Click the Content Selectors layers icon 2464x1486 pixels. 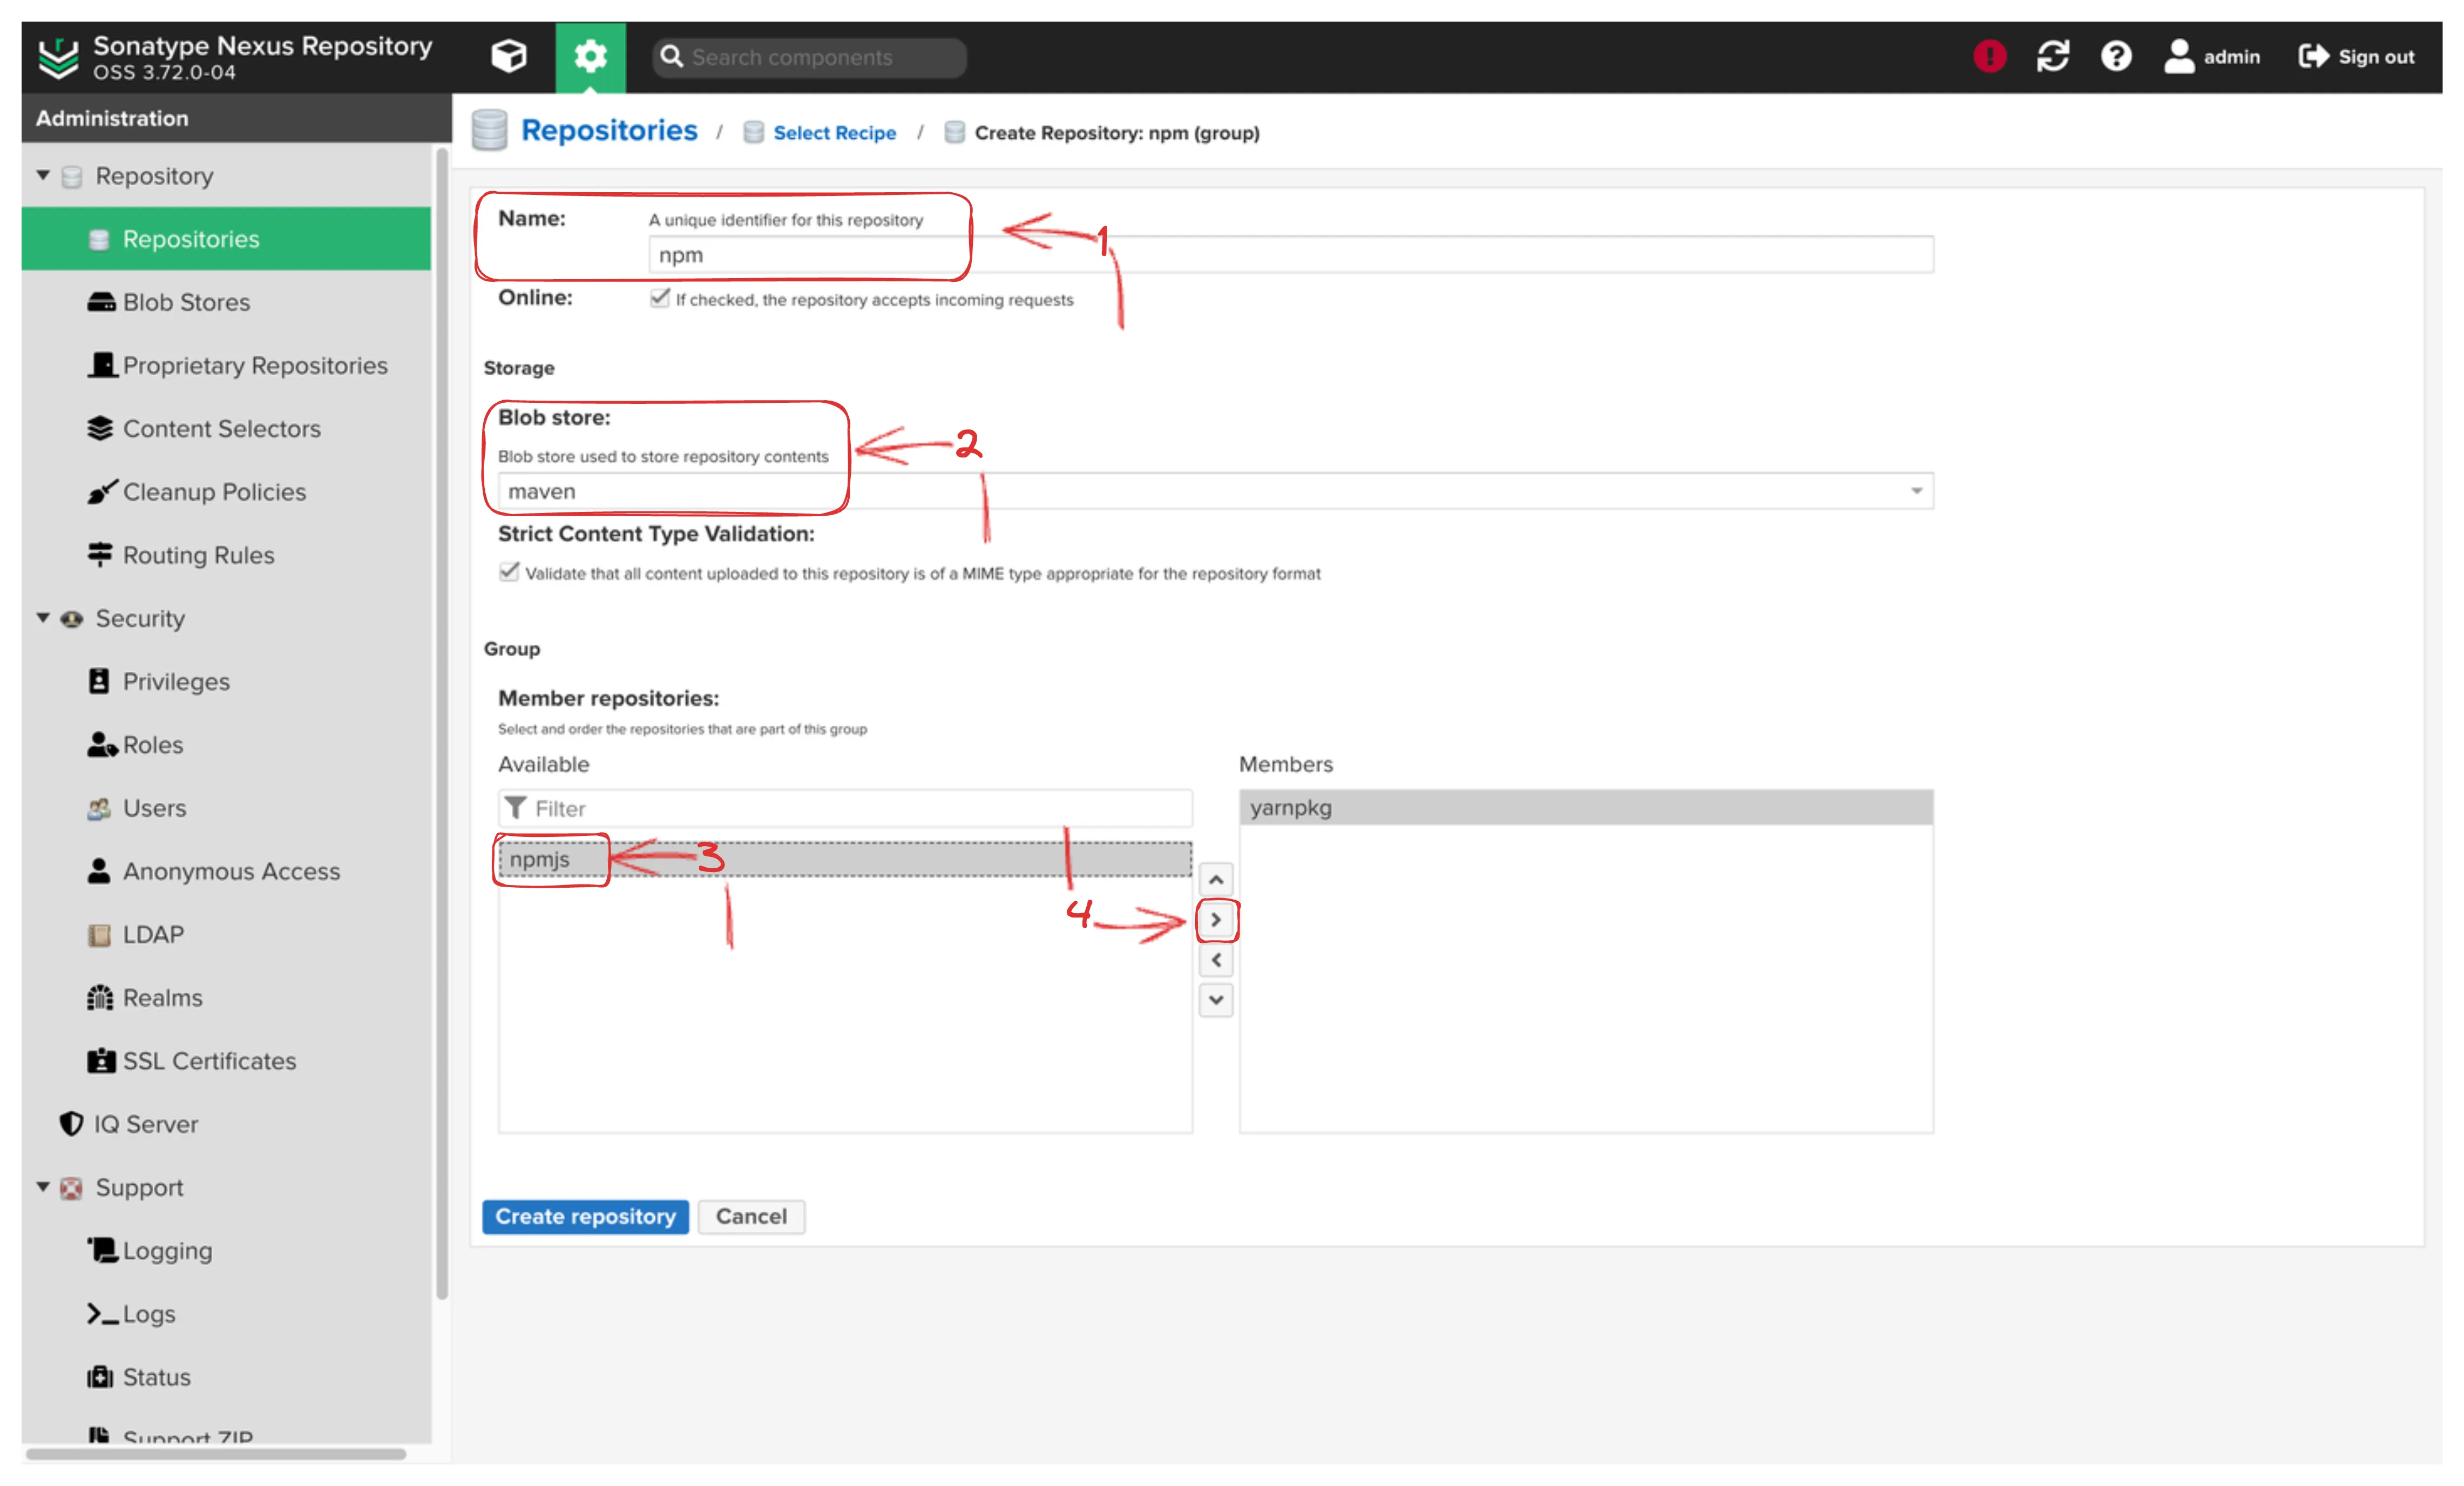click(100, 428)
